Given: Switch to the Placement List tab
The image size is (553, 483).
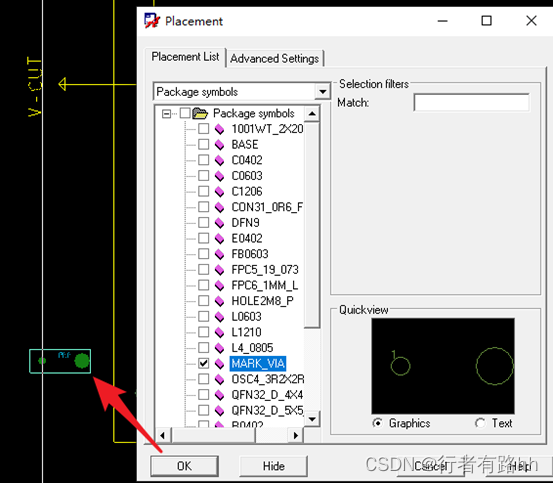Looking at the screenshot, I should 186,57.
